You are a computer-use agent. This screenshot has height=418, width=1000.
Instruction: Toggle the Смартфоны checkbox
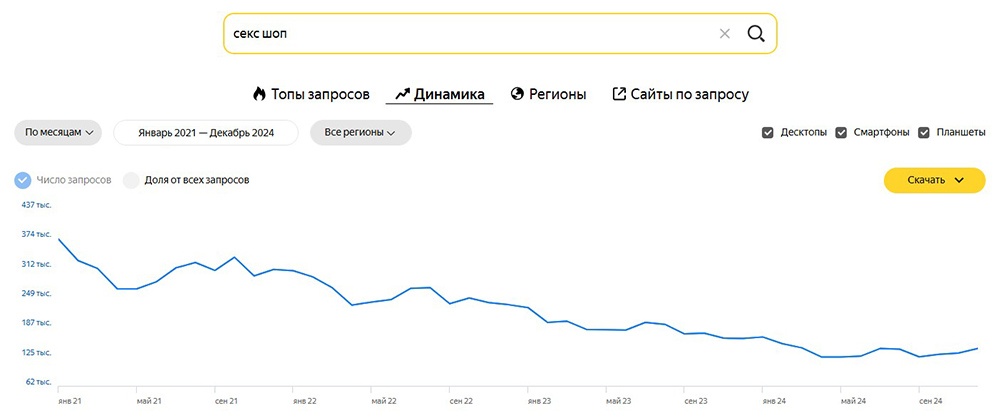(x=841, y=133)
